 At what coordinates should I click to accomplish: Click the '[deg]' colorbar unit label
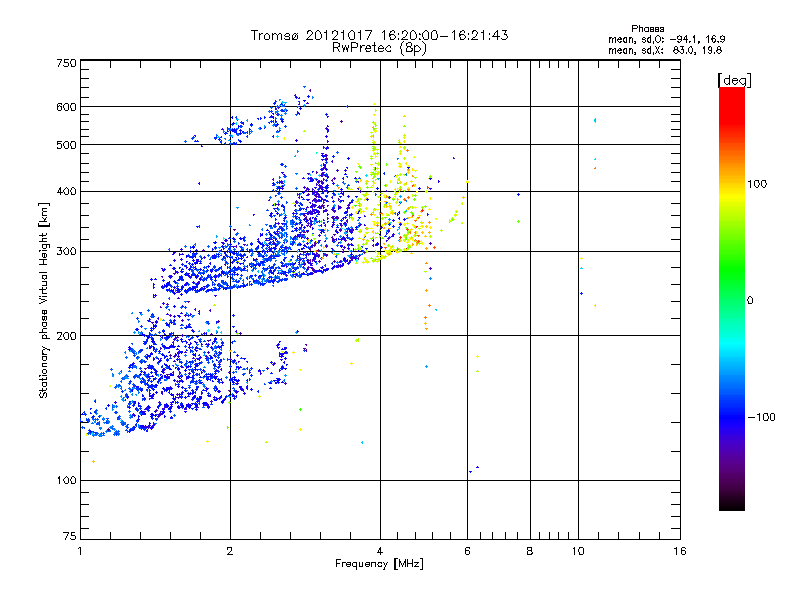[x=734, y=80]
